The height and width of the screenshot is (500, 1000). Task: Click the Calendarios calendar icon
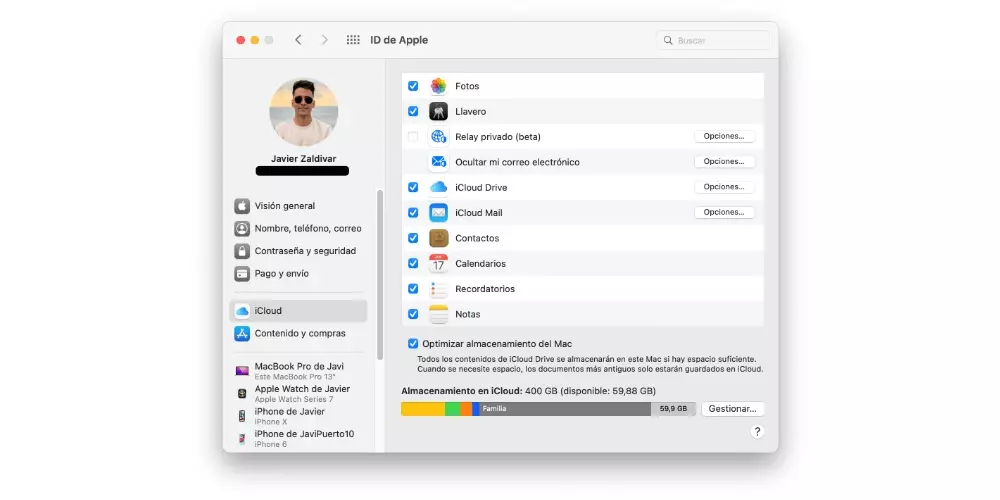[438, 263]
